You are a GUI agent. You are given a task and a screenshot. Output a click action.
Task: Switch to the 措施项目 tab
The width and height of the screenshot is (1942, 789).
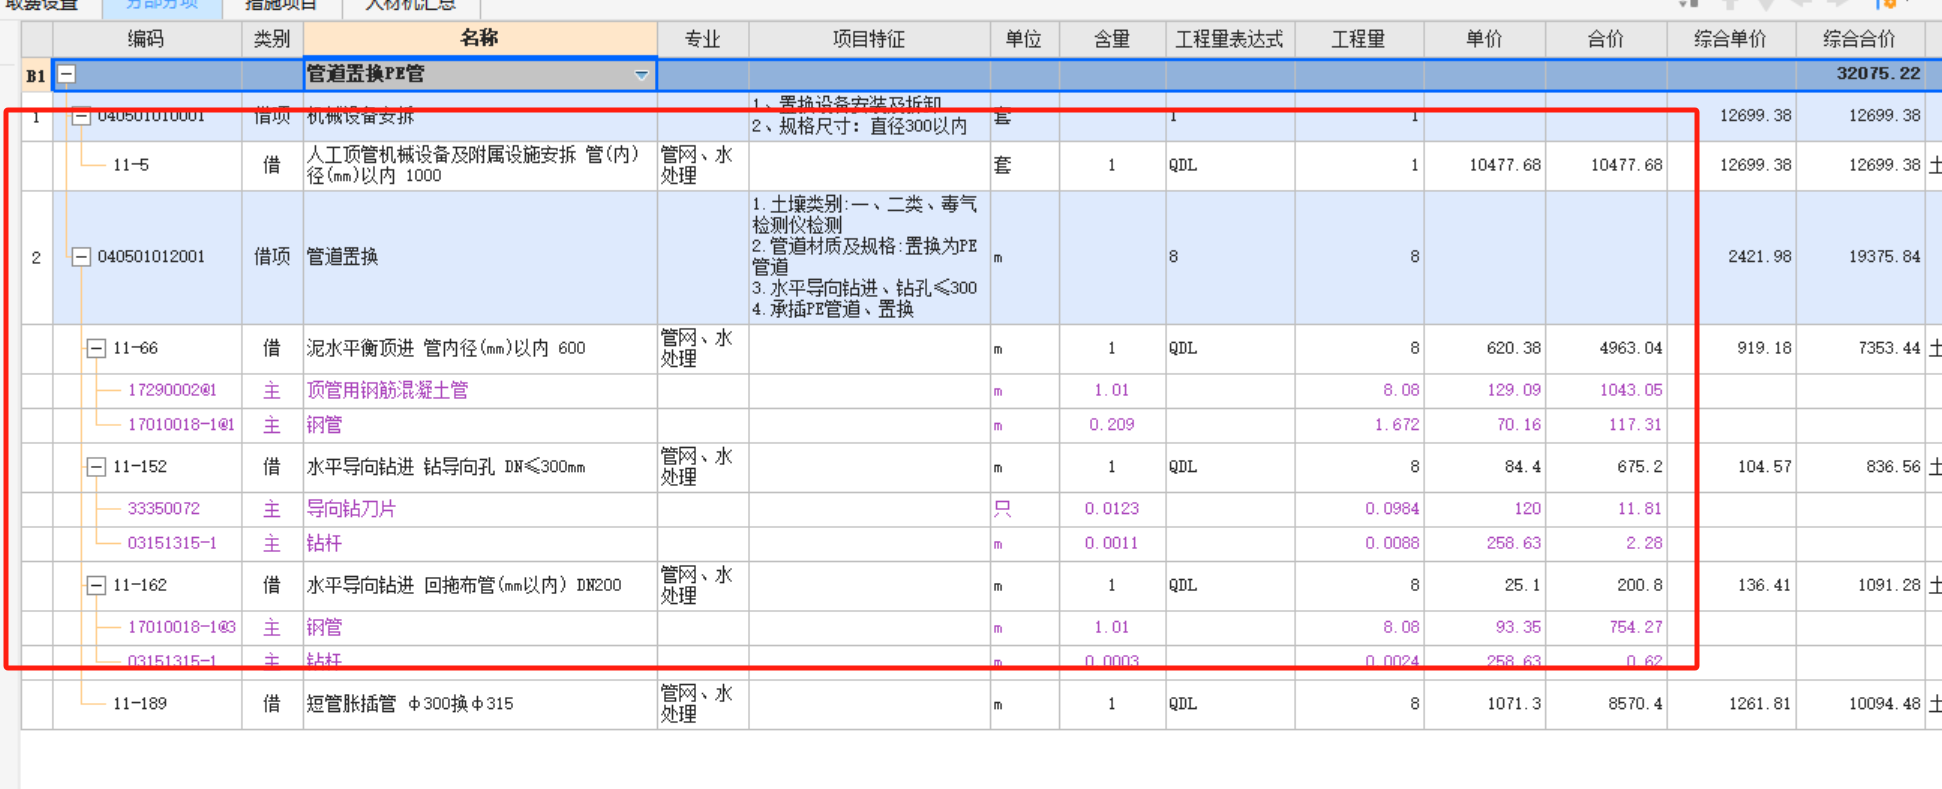[281, 6]
